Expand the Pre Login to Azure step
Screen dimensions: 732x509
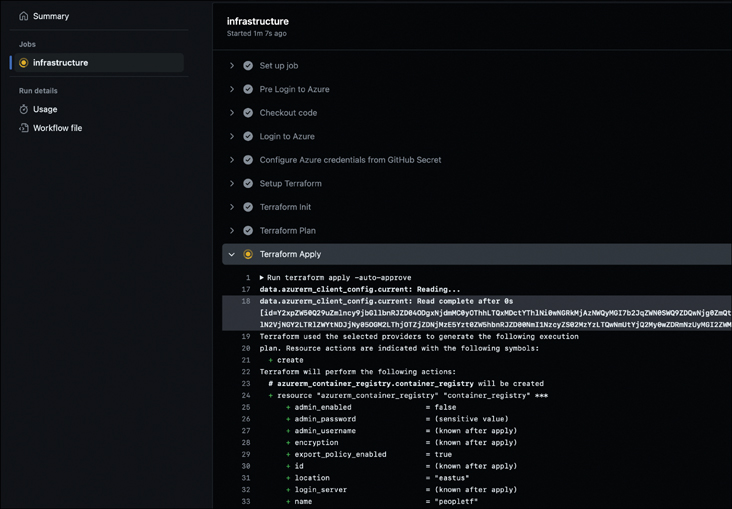232,89
